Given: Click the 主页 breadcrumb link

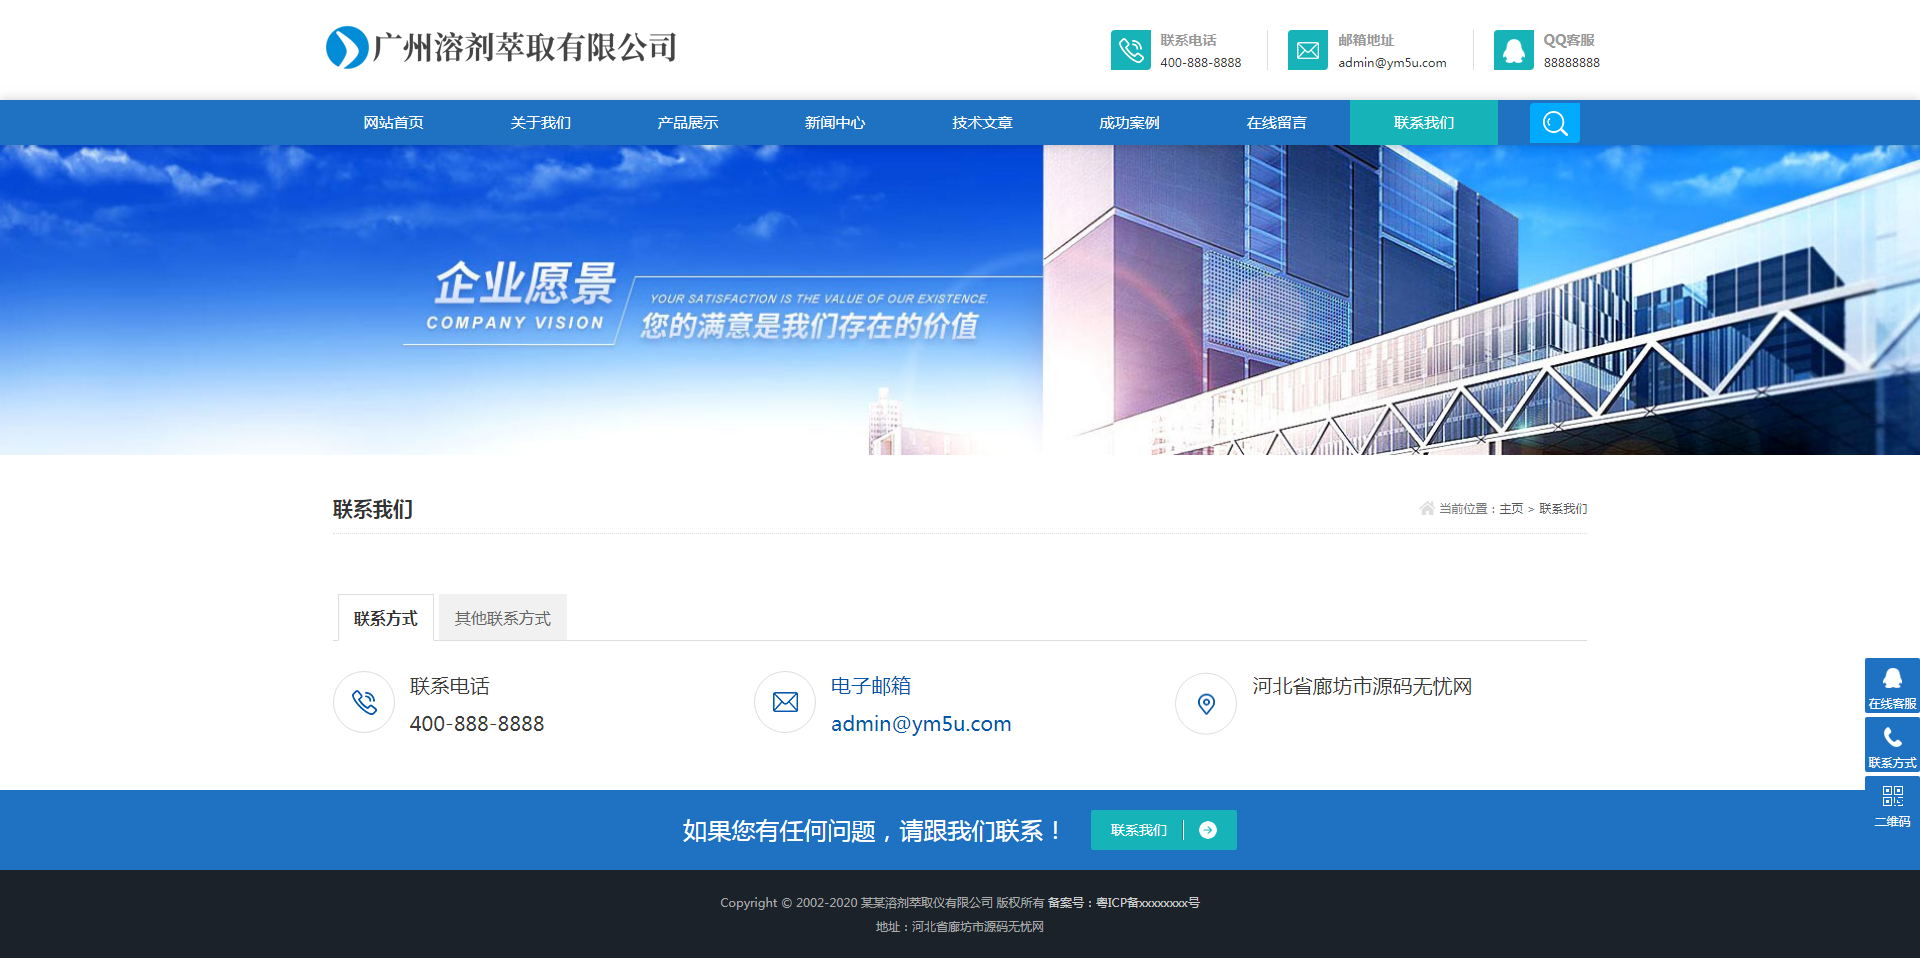Looking at the screenshot, I should [1510, 509].
